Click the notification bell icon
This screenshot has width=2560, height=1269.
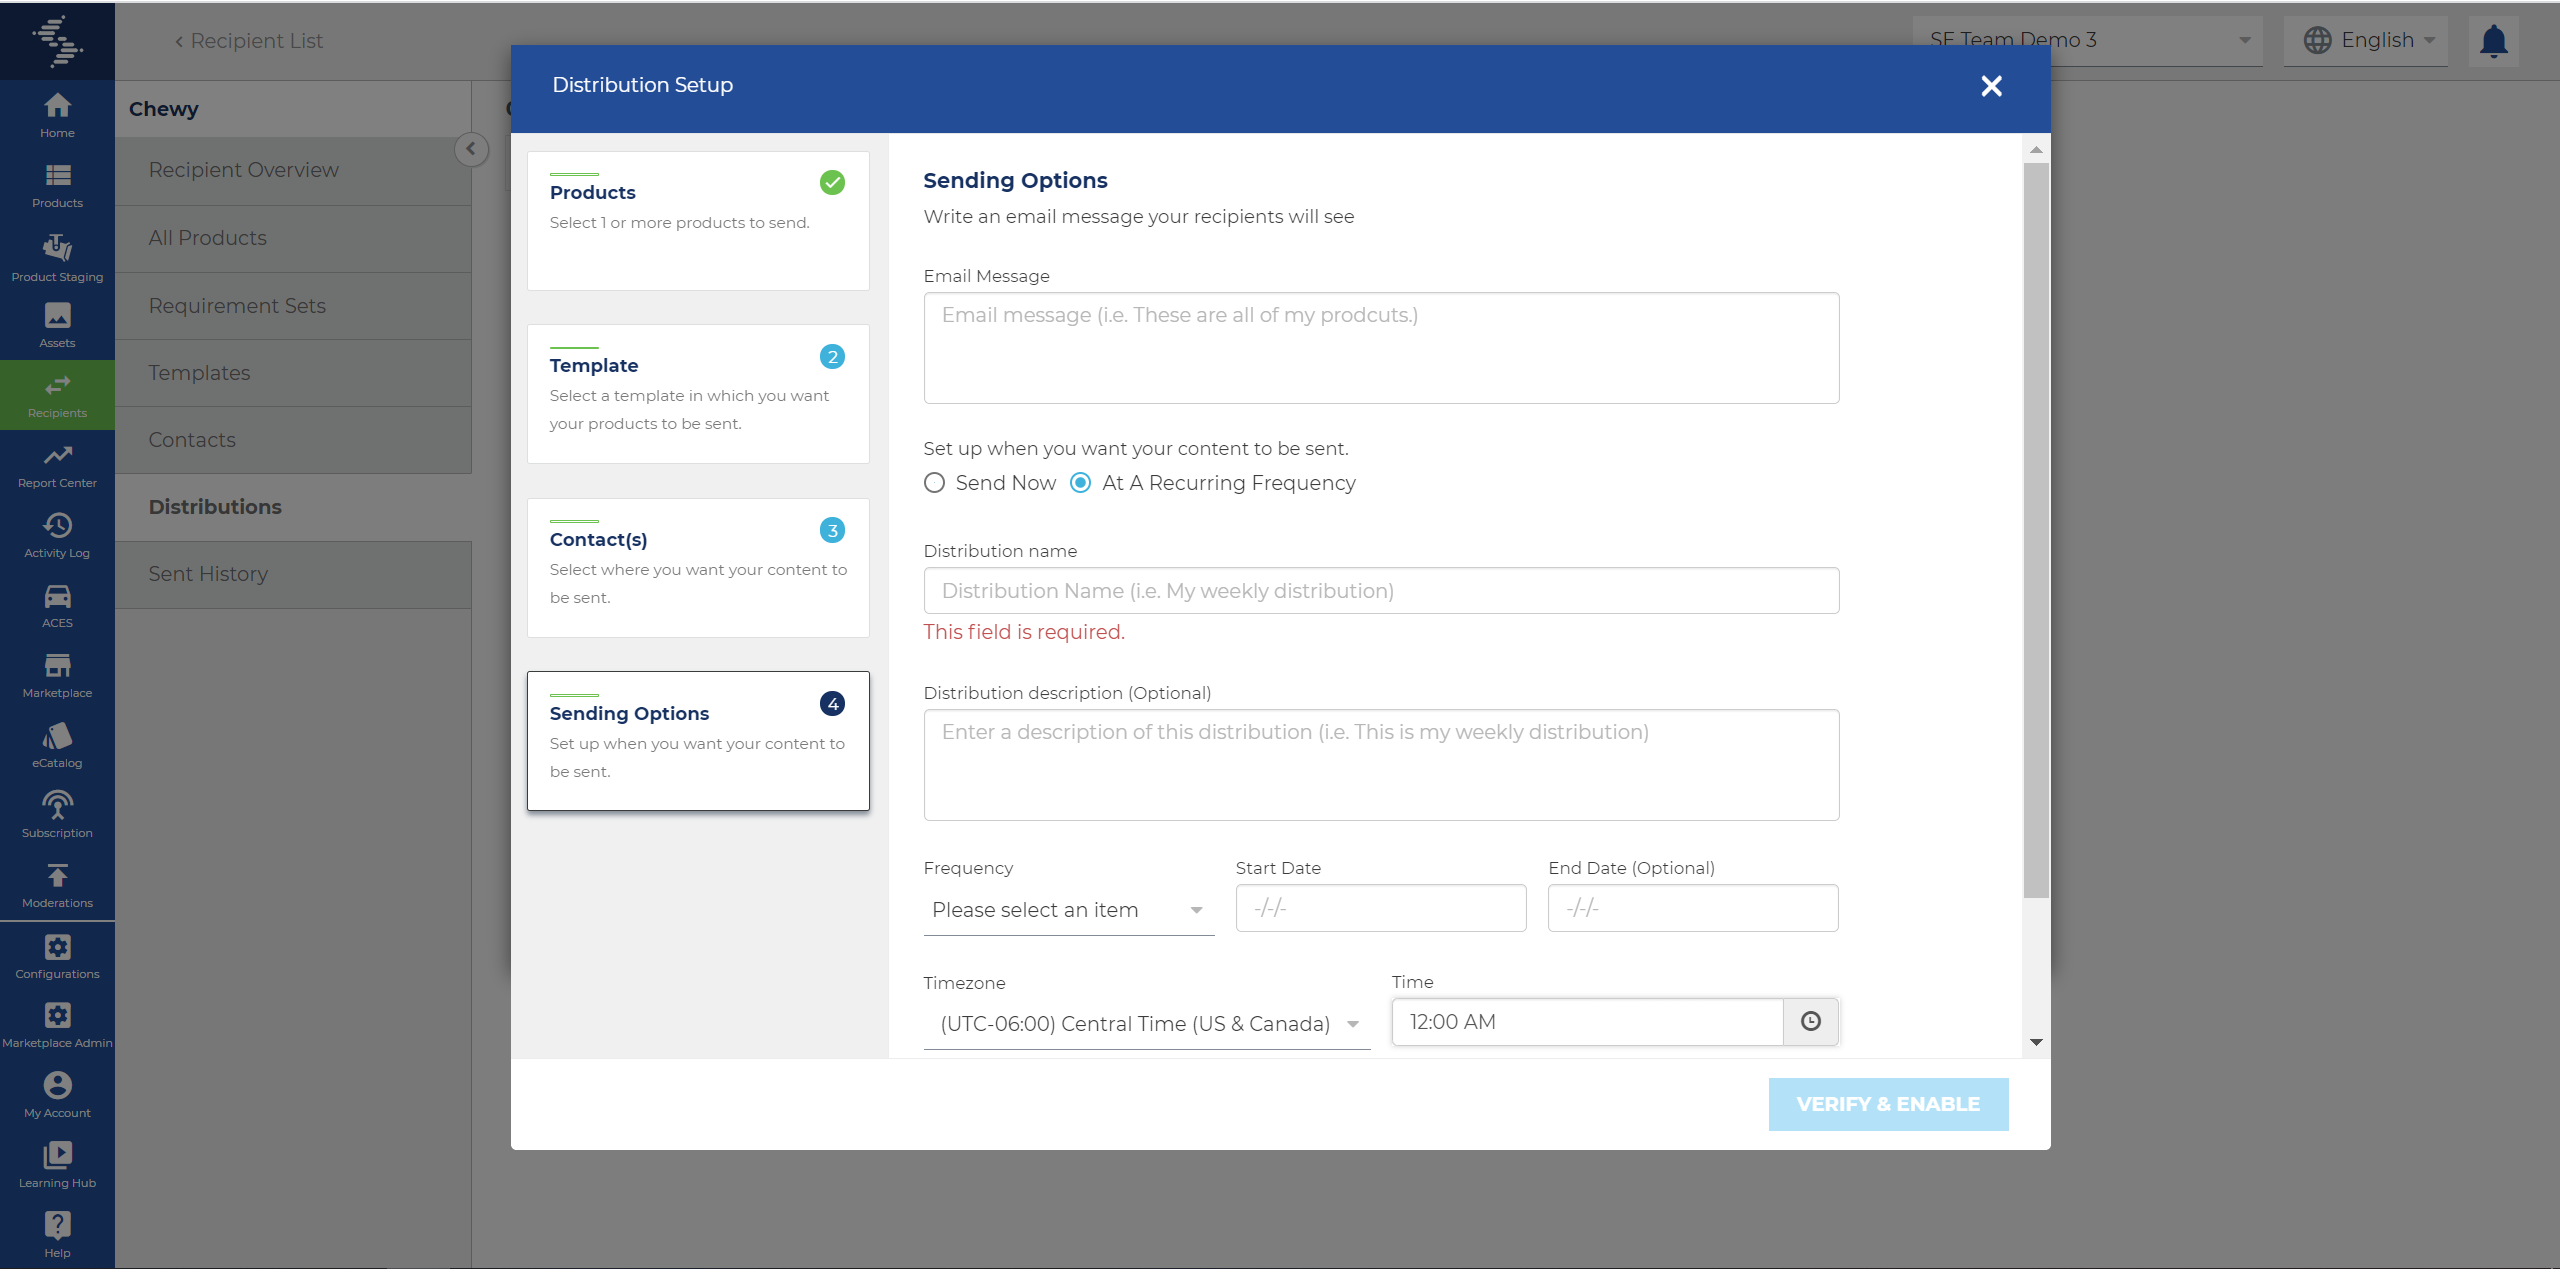click(2494, 41)
